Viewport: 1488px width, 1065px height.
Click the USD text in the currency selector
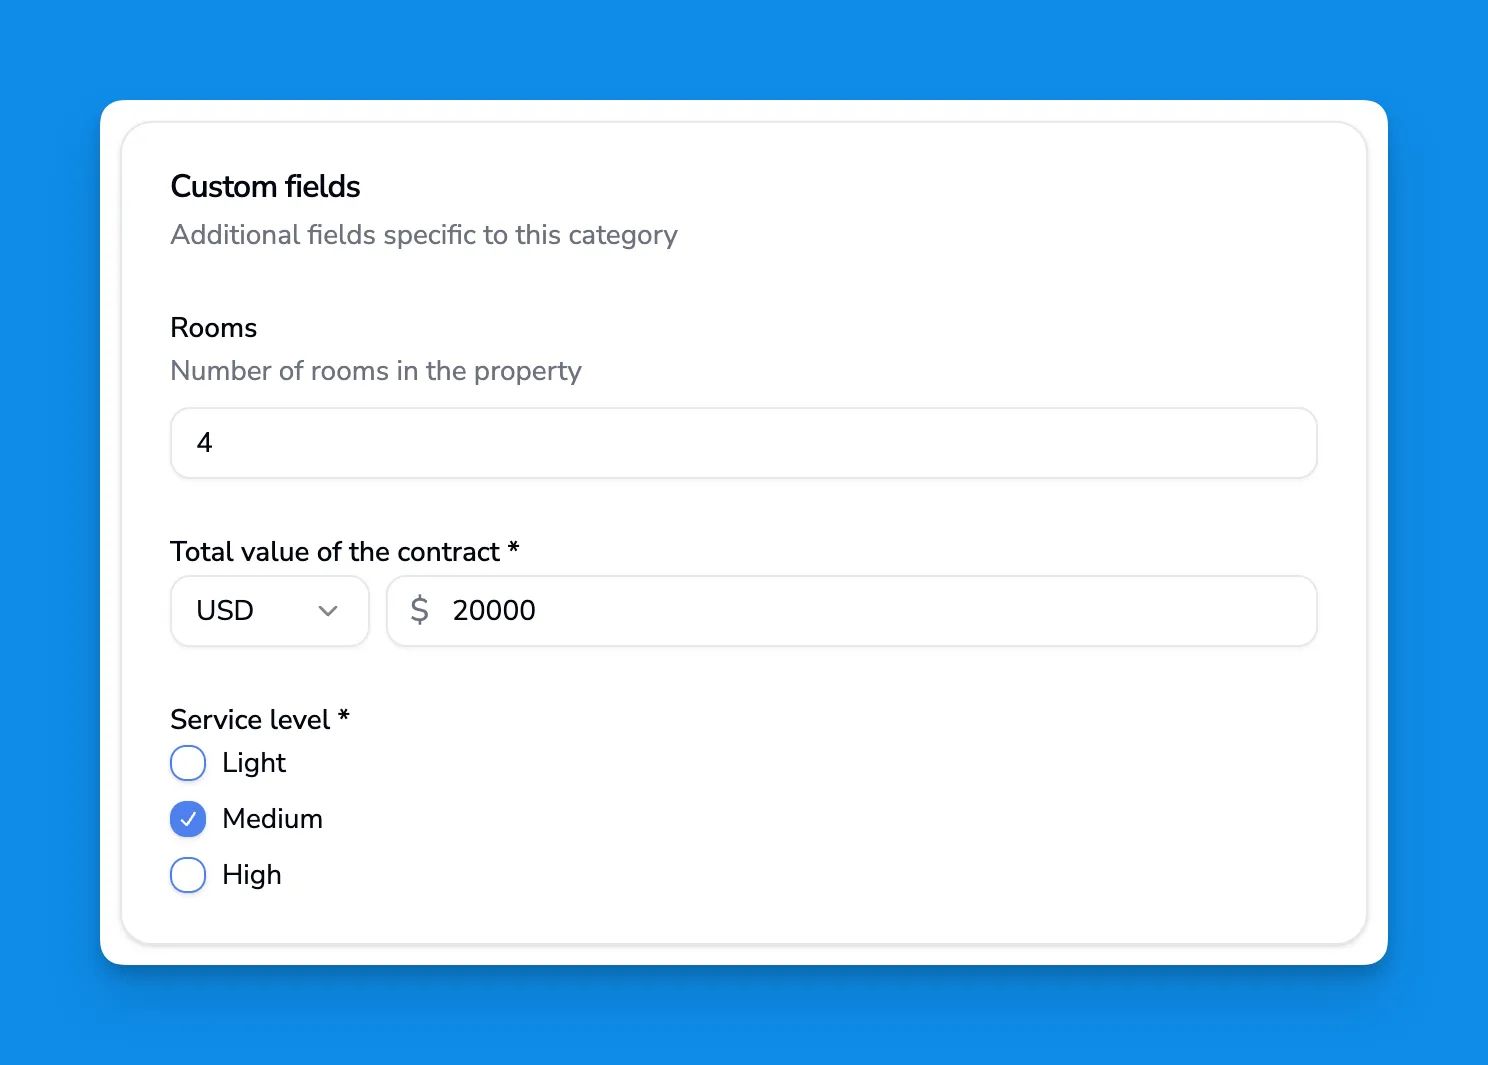(x=224, y=611)
